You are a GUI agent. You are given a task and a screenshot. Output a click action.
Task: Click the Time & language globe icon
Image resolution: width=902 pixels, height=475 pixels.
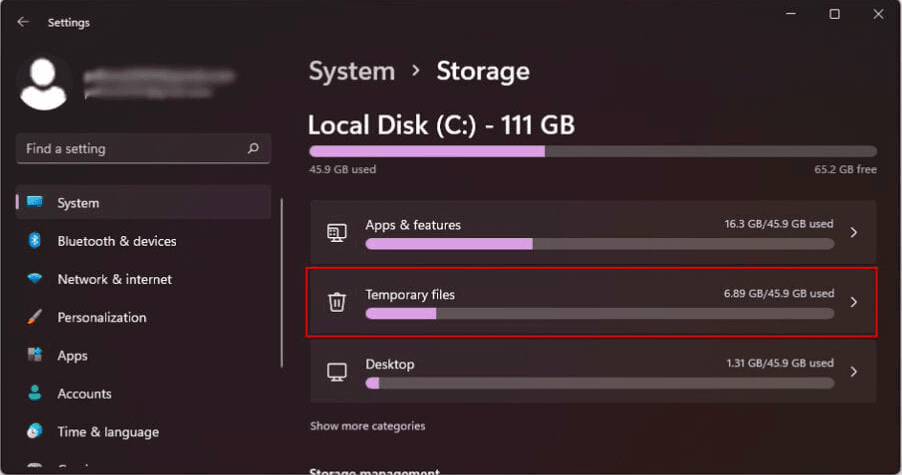pos(36,431)
